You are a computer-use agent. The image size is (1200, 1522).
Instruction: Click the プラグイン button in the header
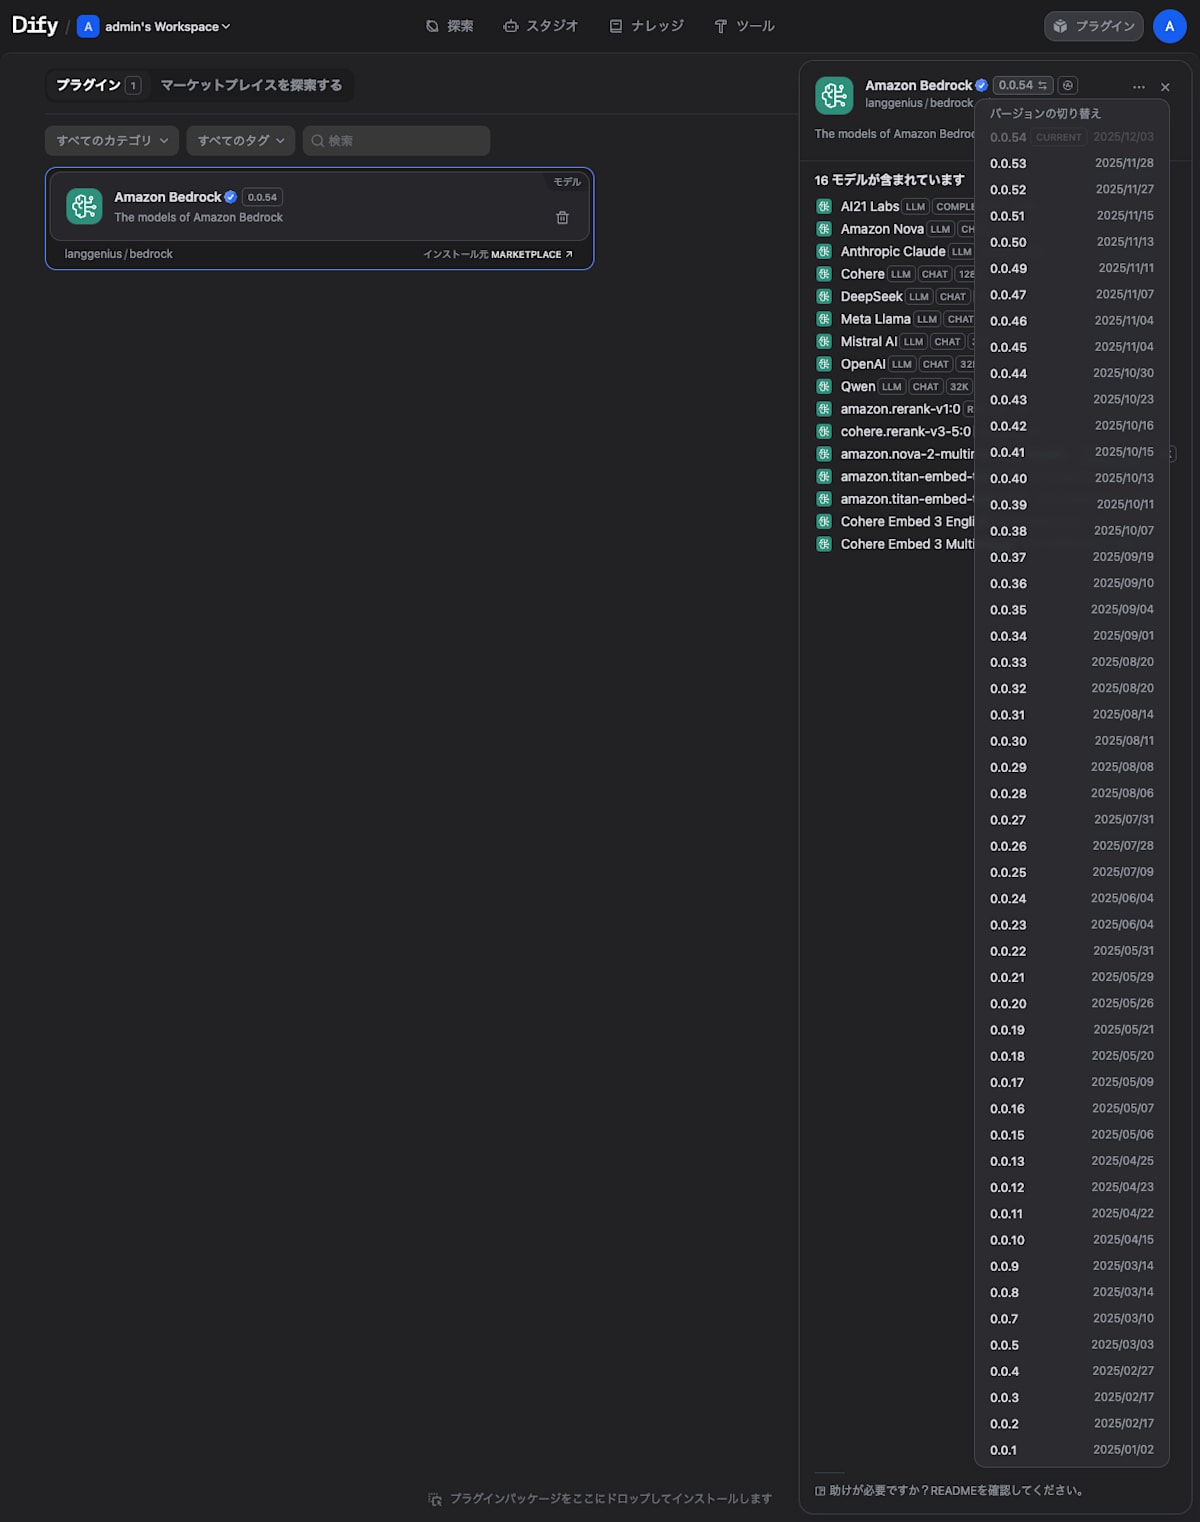[1094, 26]
